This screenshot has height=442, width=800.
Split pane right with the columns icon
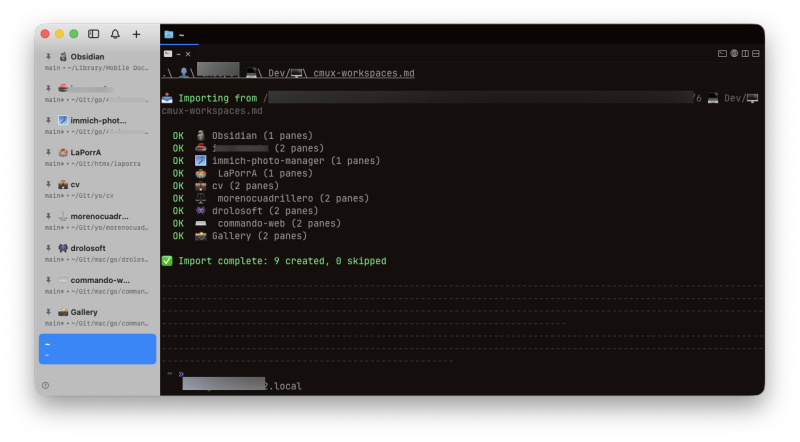pos(744,54)
